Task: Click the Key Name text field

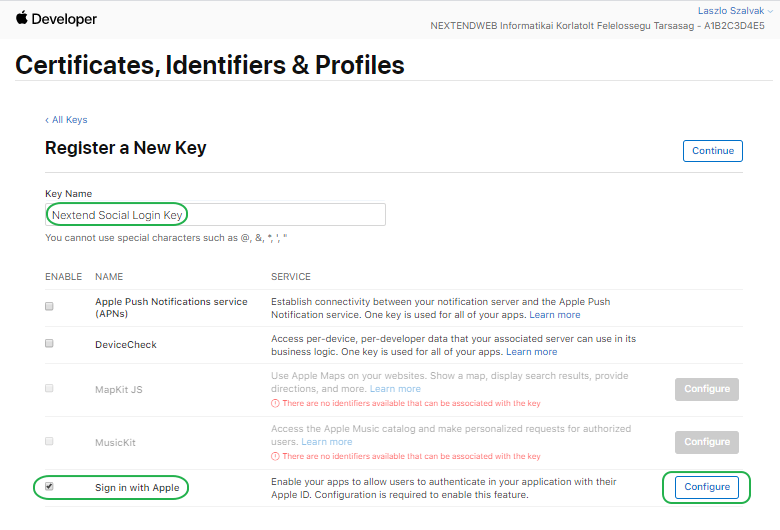Action: coord(215,214)
